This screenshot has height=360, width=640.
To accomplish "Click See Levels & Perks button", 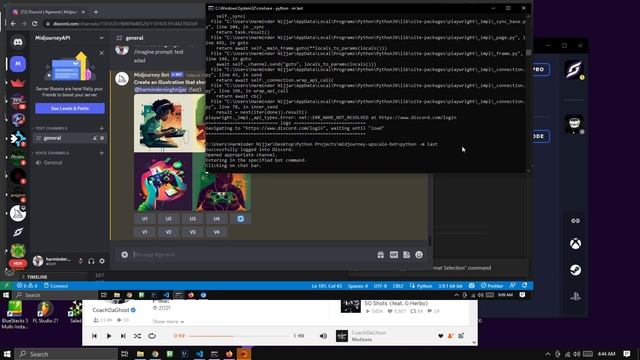I will coord(70,108).
